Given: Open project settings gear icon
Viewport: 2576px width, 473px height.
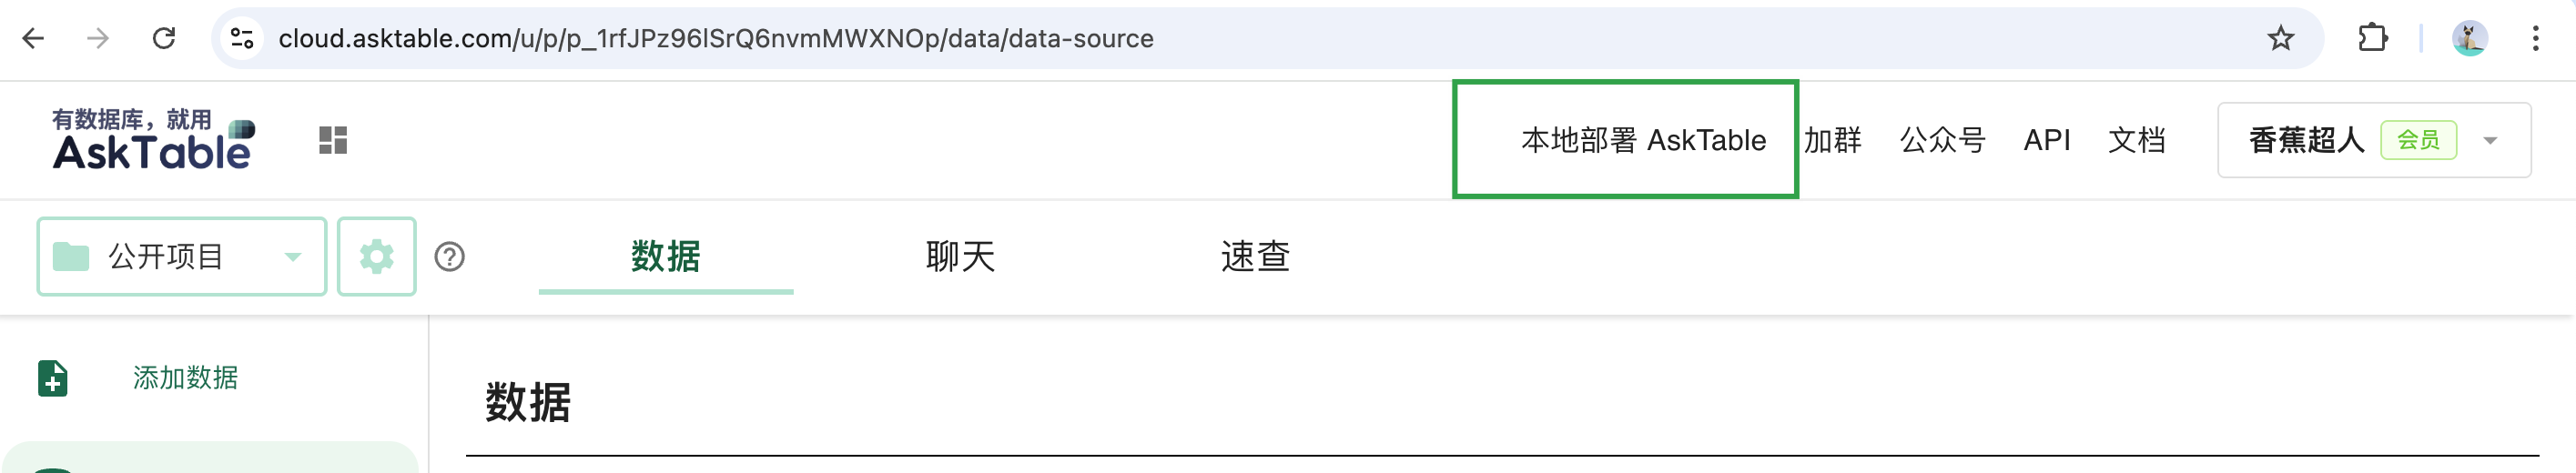Looking at the screenshot, I should 377,257.
